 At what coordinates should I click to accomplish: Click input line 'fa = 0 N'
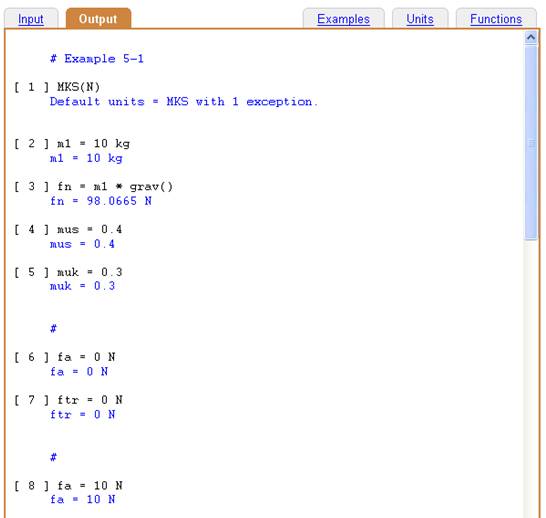pos(86,357)
